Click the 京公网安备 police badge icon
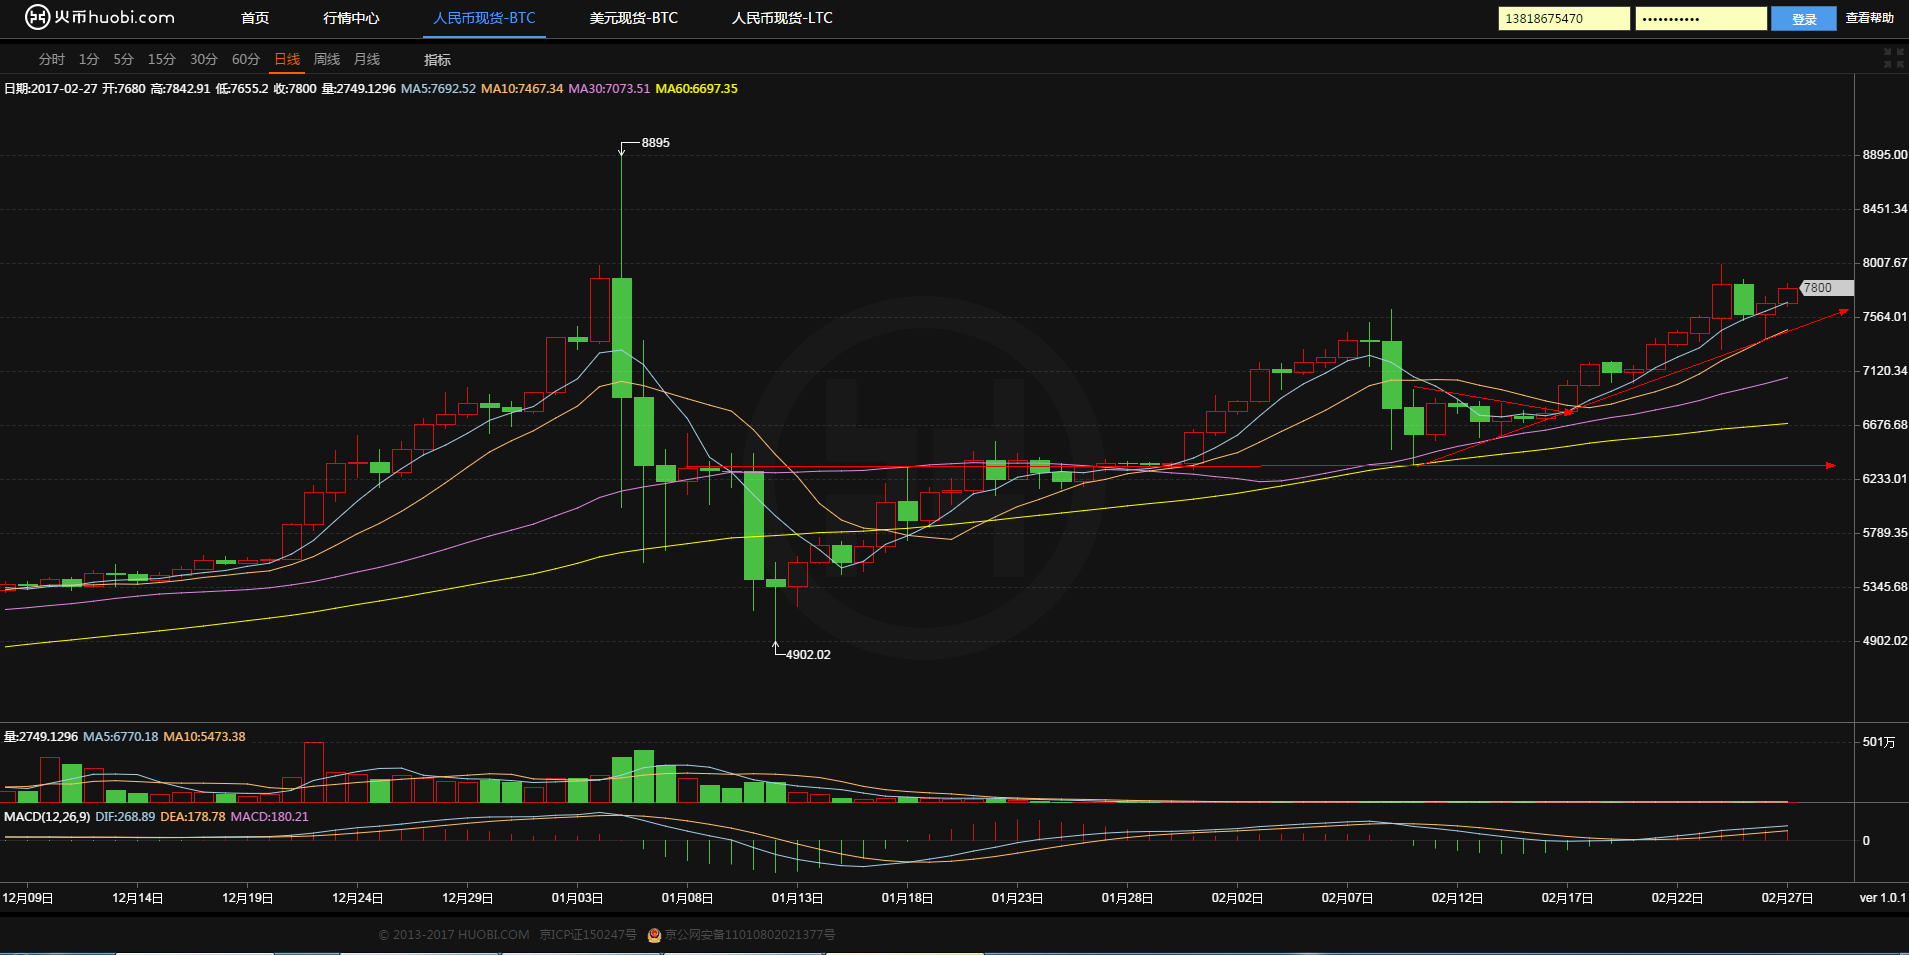Screen dimensions: 1909x955 tap(654, 935)
